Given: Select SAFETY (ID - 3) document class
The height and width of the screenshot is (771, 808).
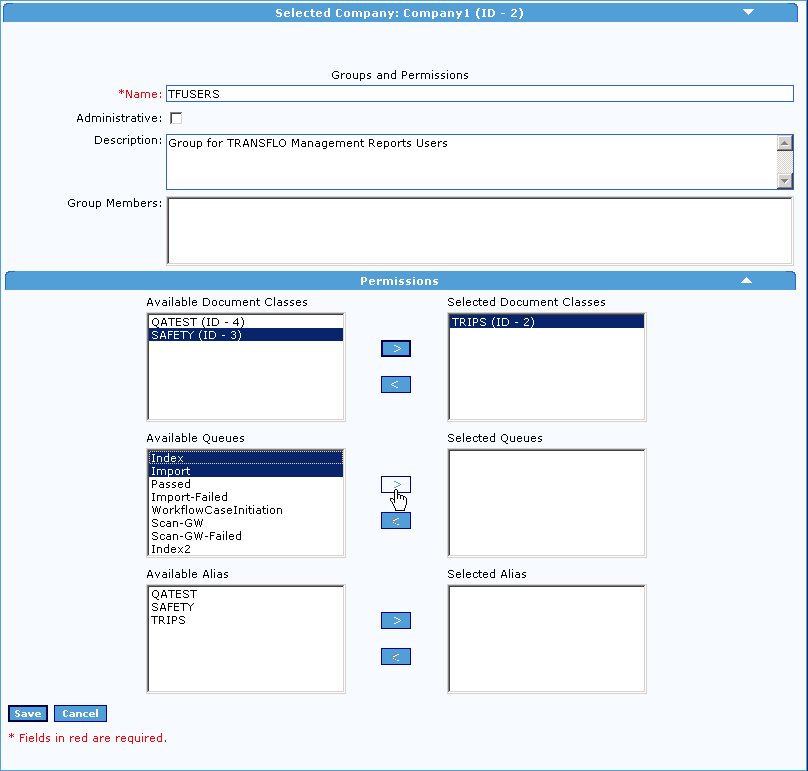Looking at the screenshot, I should (200, 335).
